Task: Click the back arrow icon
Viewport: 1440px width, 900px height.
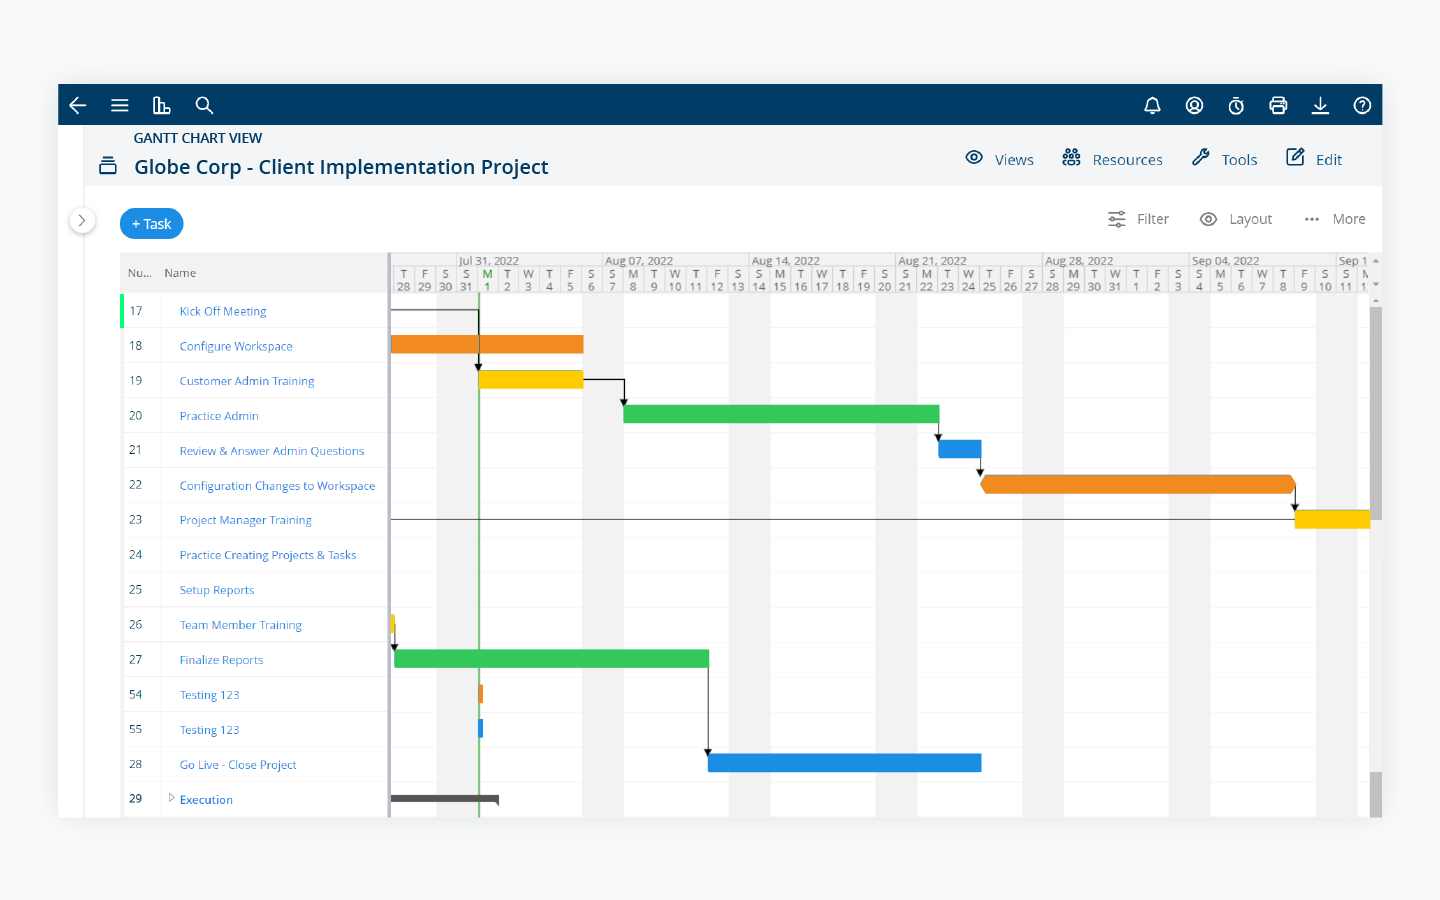Action: [x=78, y=105]
